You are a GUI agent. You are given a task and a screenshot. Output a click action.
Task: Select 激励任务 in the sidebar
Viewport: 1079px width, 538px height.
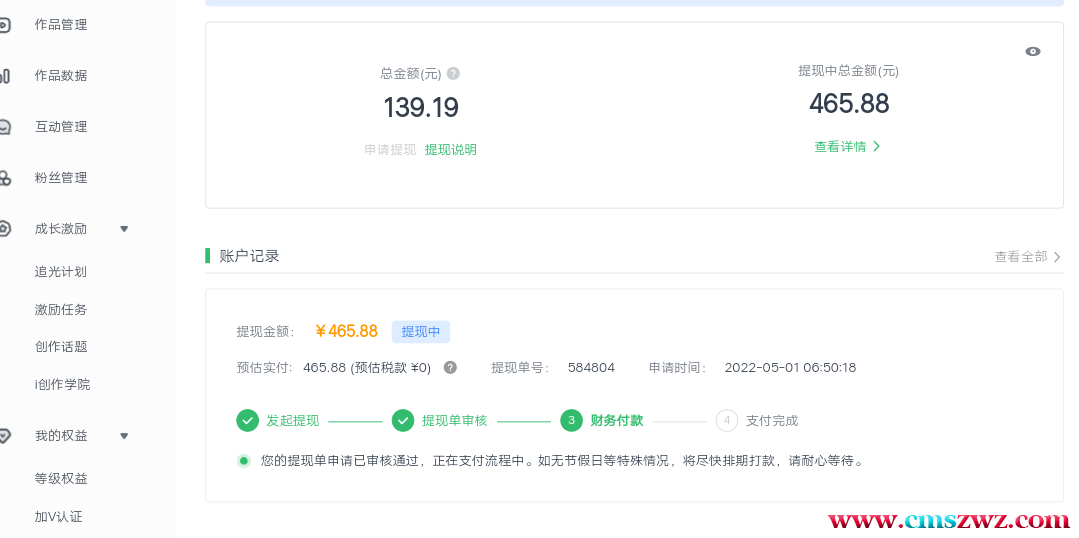click(61, 310)
